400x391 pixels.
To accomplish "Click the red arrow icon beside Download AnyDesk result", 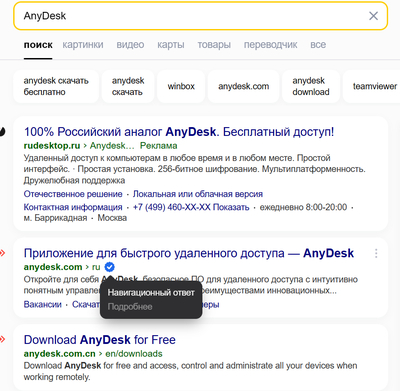I will point(2,340).
